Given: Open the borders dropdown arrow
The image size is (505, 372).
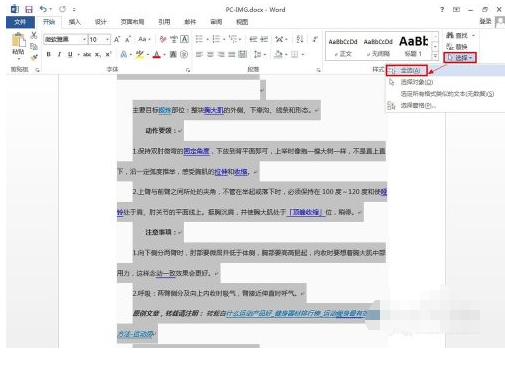Looking at the screenshot, I should [303, 55].
